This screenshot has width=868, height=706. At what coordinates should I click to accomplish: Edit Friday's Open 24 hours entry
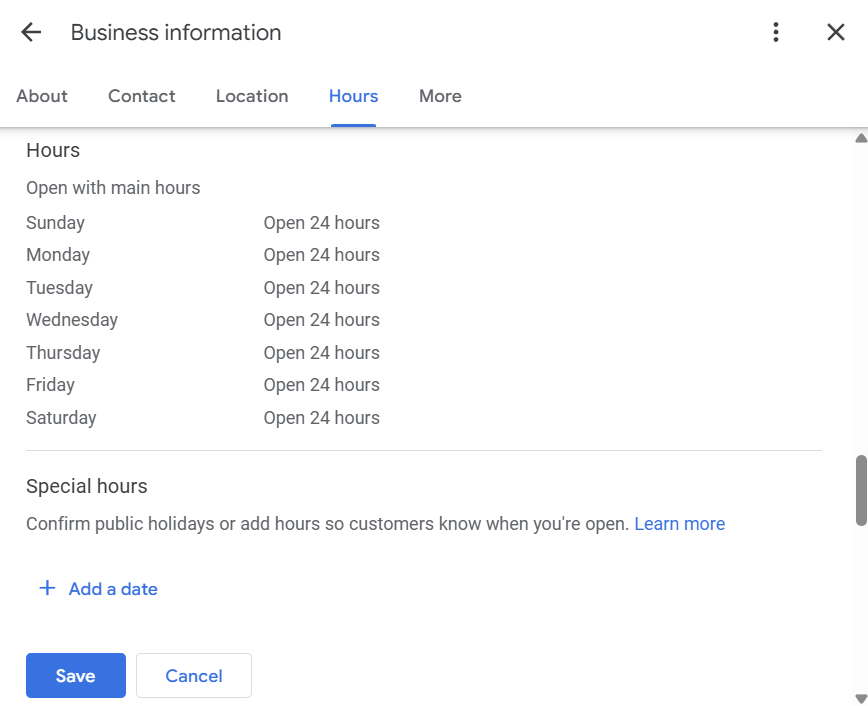click(x=321, y=385)
